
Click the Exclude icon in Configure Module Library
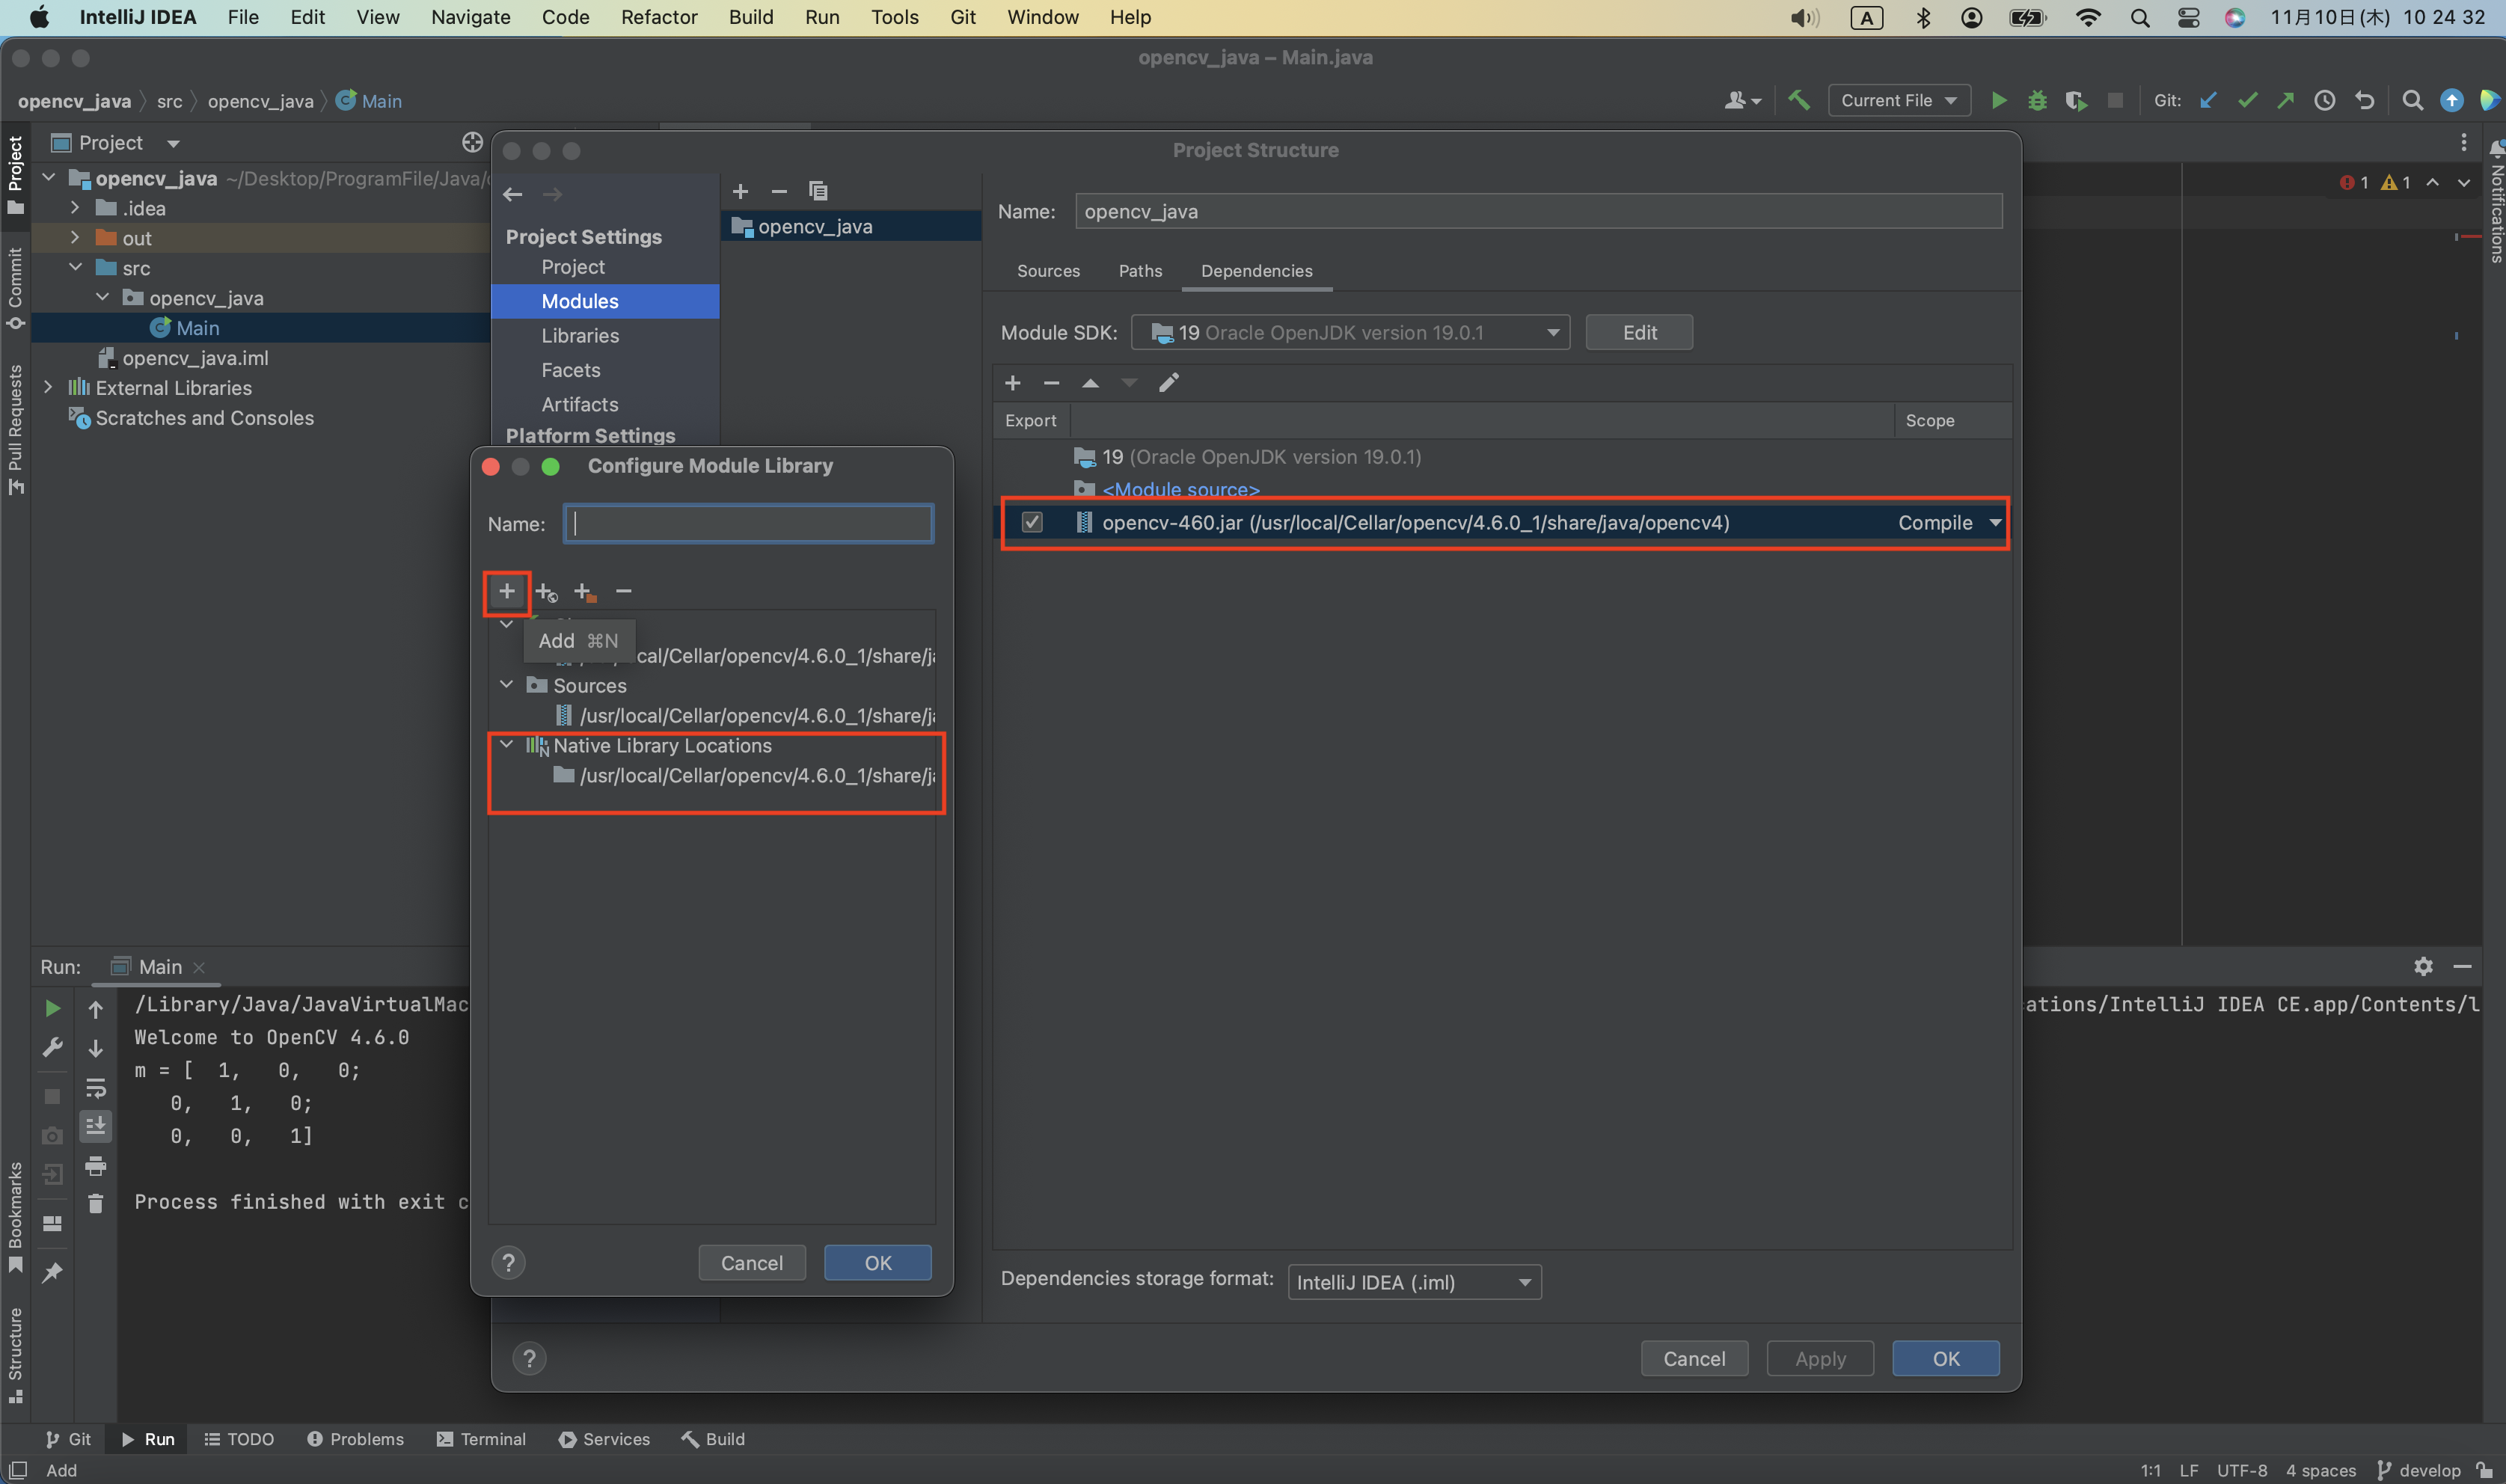585,592
